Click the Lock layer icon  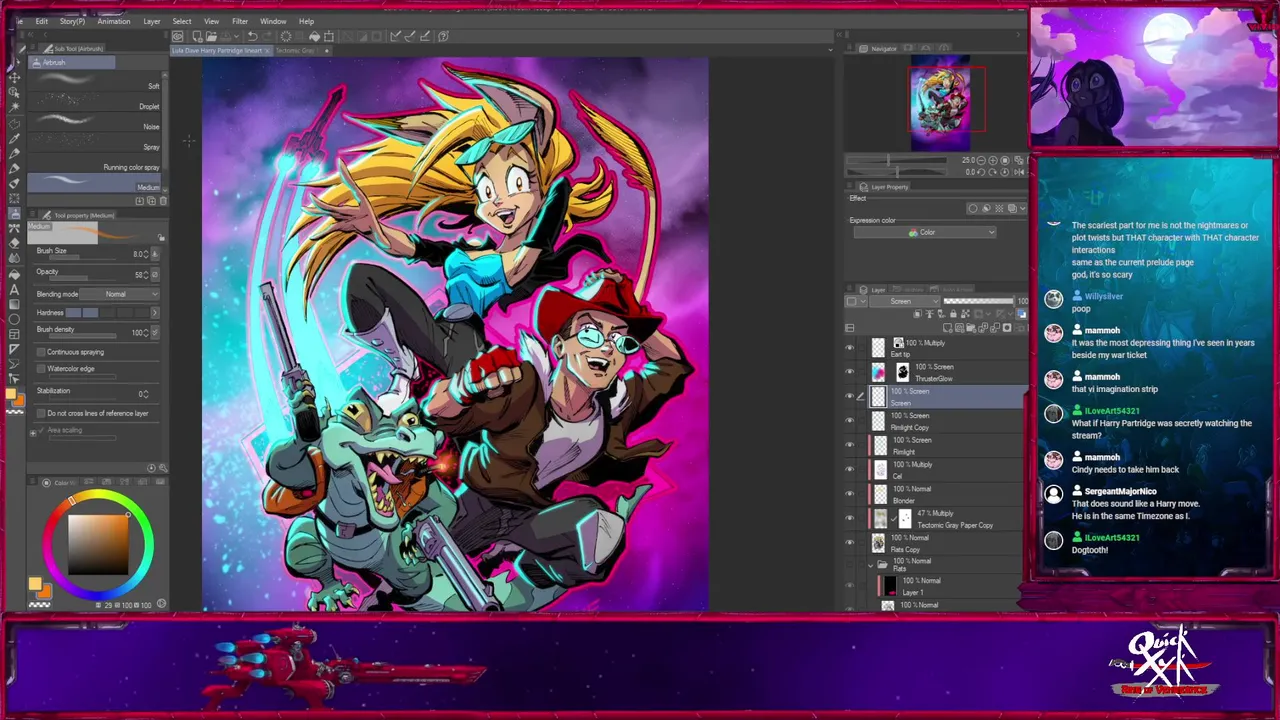pyautogui.click(x=953, y=313)
